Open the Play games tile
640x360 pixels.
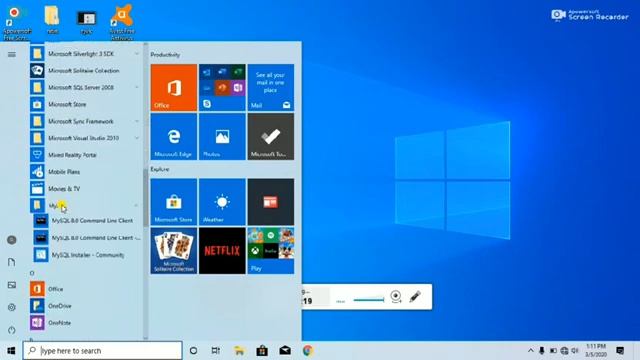271,251
